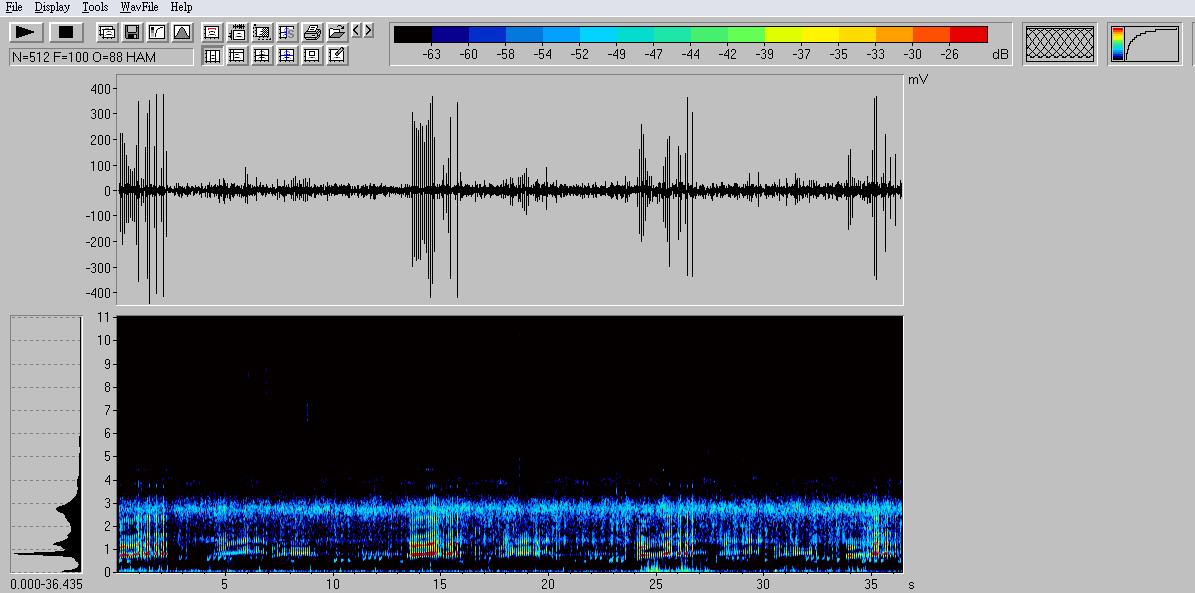The height and width of the screenshot is (593, 1195).
Task: Click the red end of dB color scale
Action: pos(968,35)
